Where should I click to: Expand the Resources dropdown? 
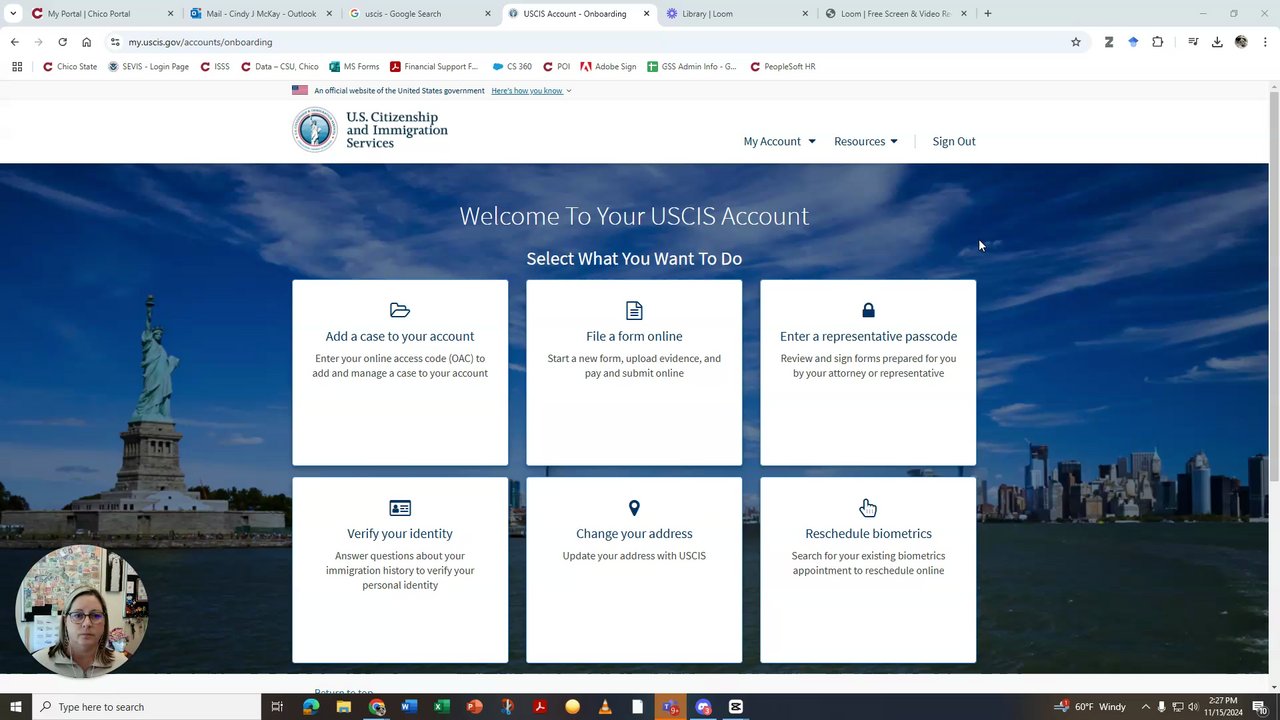[x=866, y=141]
